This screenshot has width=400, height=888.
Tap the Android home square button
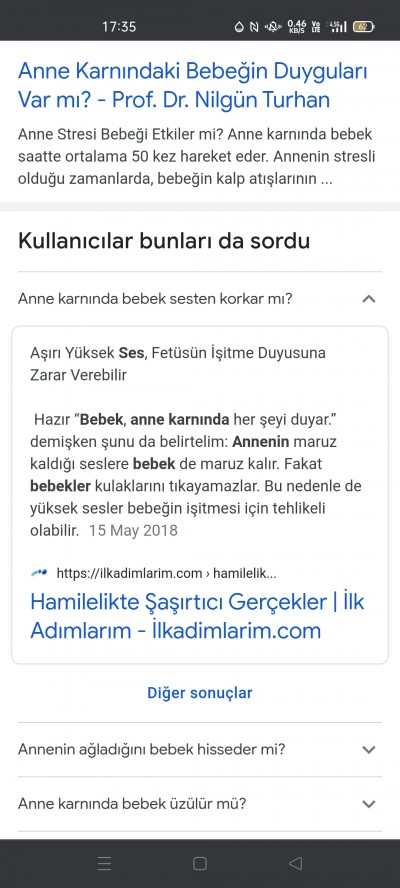coord(199,863)
